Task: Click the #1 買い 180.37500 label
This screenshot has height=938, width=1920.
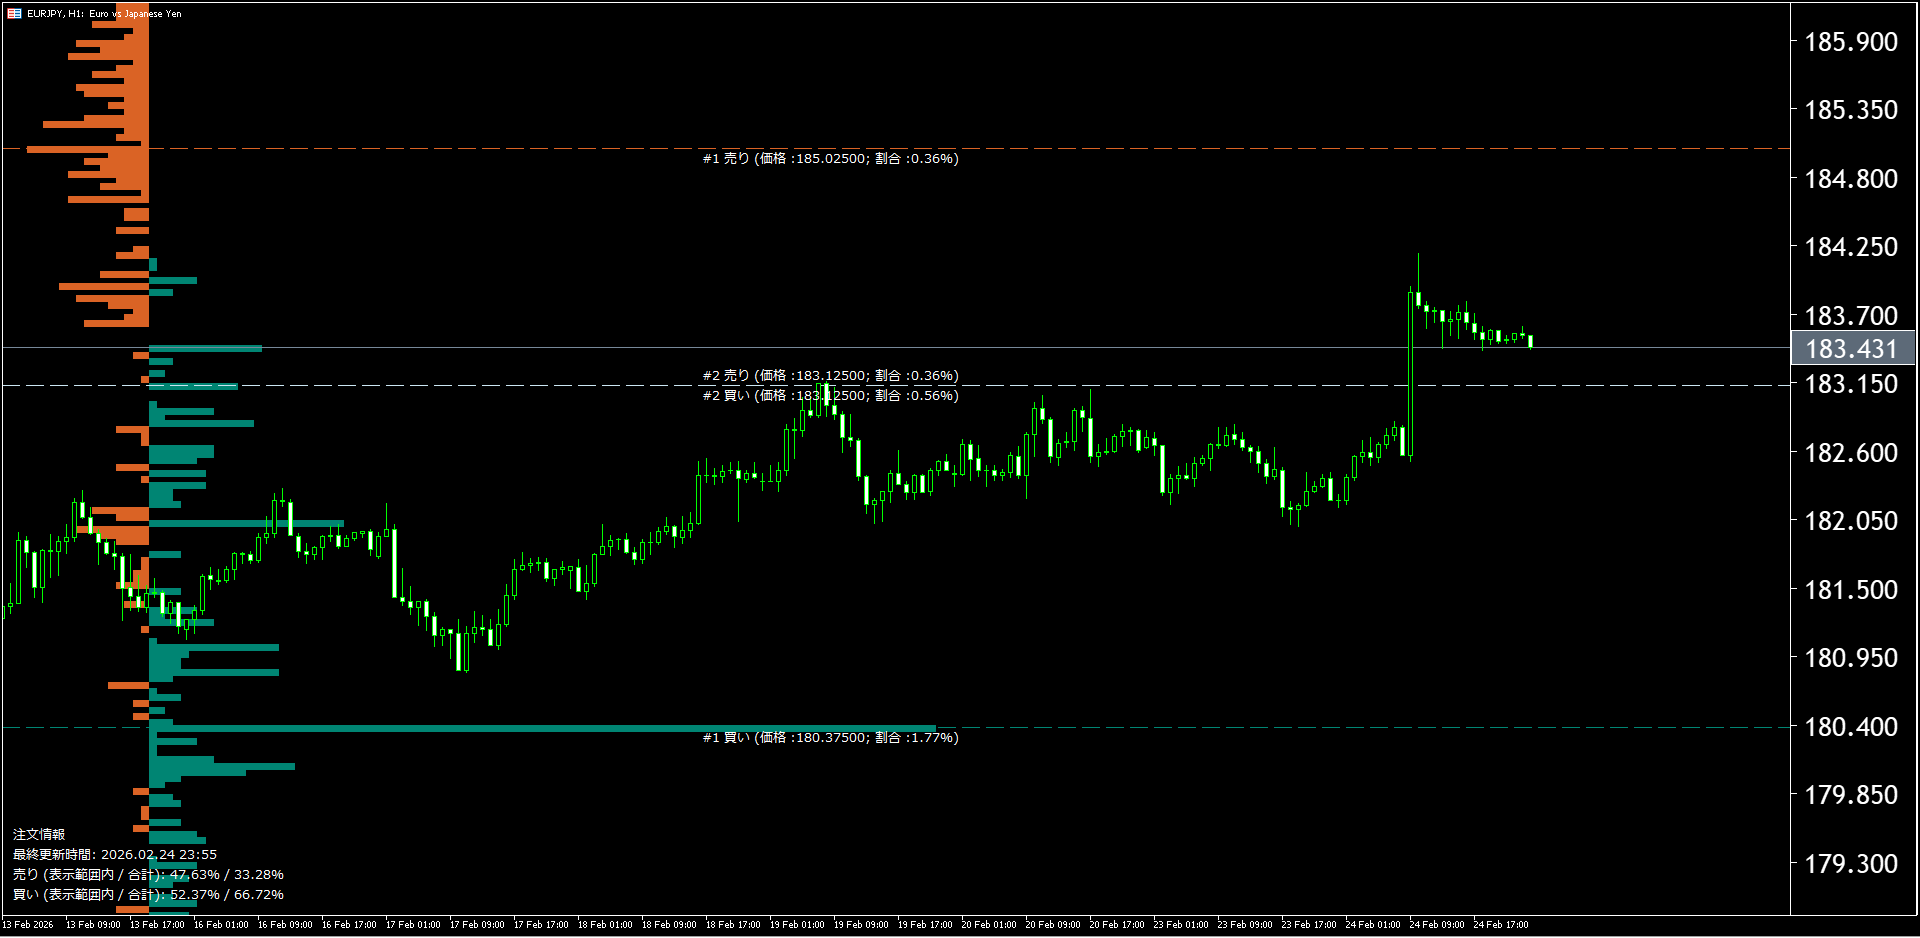Action: 830,737
